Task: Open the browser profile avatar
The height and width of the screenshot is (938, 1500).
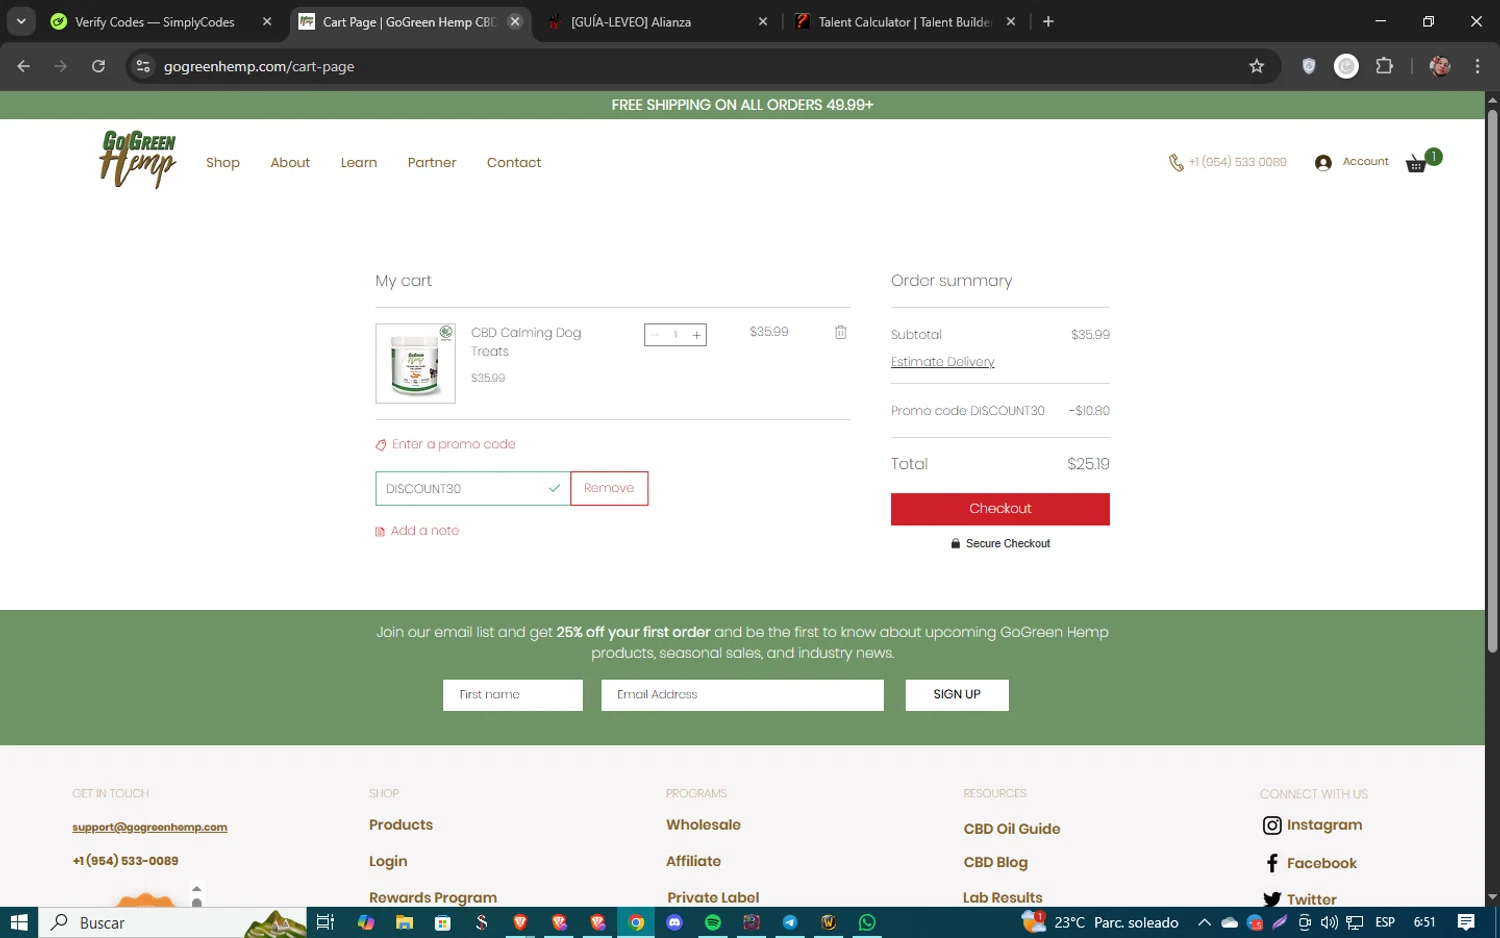Action: (1439, 66)
